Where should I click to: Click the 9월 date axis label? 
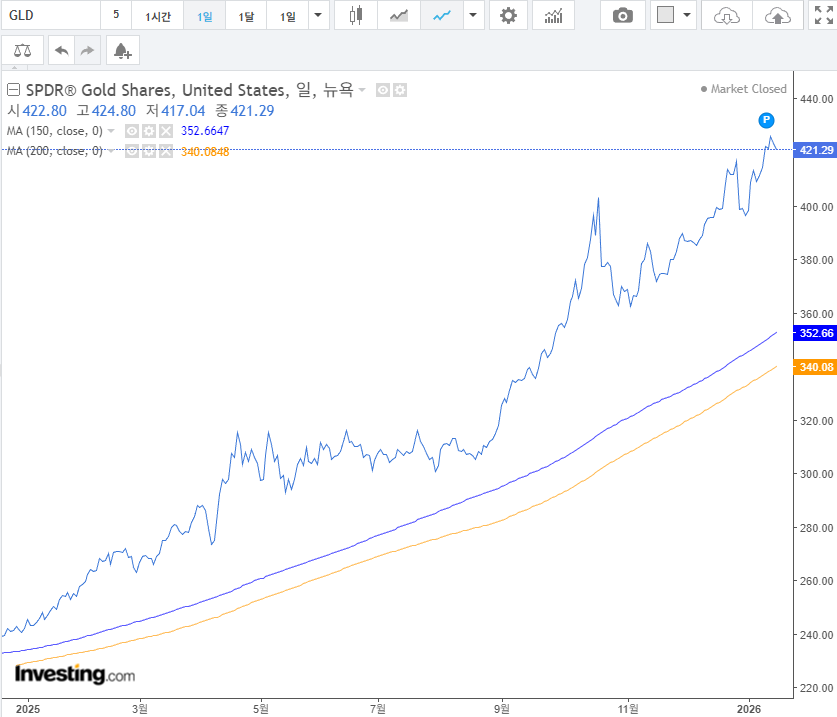(x=502, y=708)
